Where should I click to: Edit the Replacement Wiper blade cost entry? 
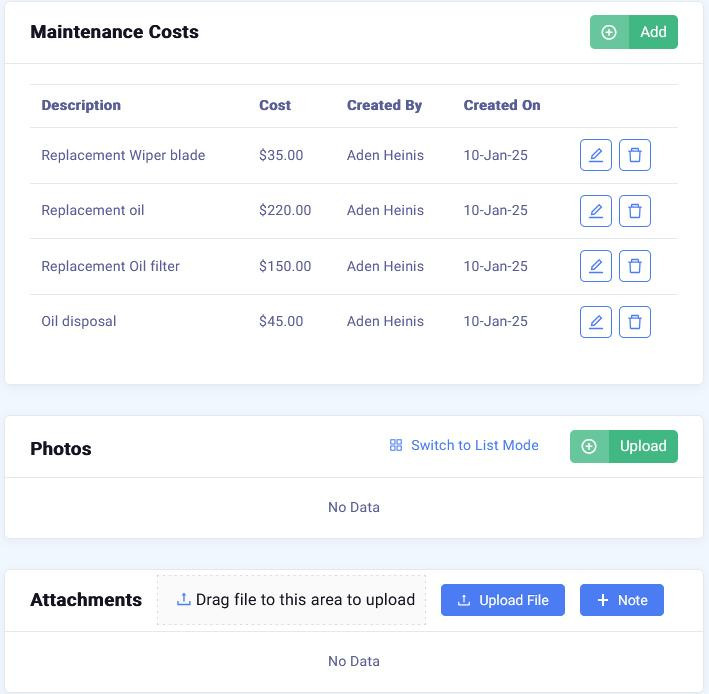596,156
